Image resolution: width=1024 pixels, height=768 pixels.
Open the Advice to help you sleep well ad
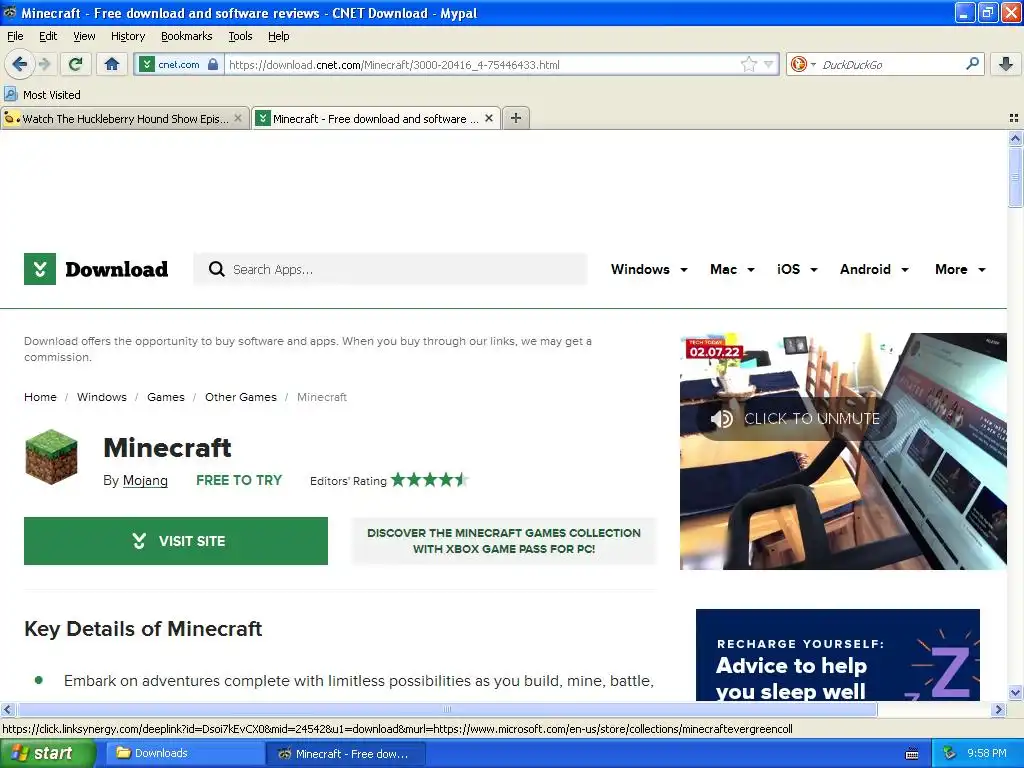838,655
